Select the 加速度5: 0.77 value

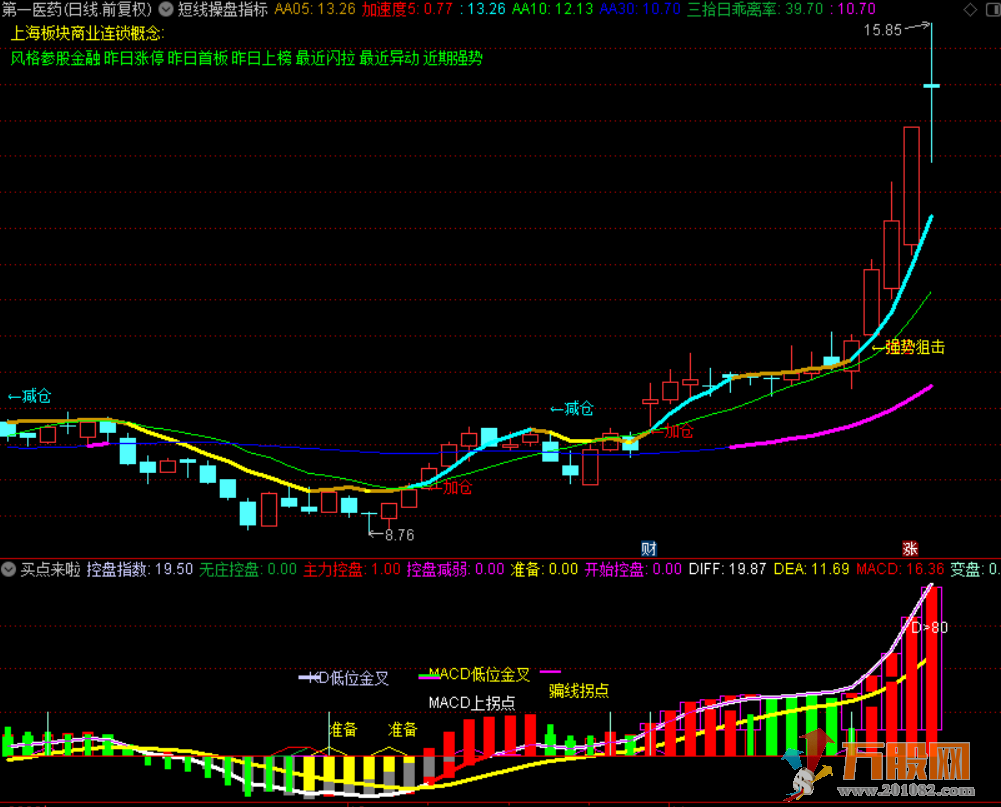point(407,9)
